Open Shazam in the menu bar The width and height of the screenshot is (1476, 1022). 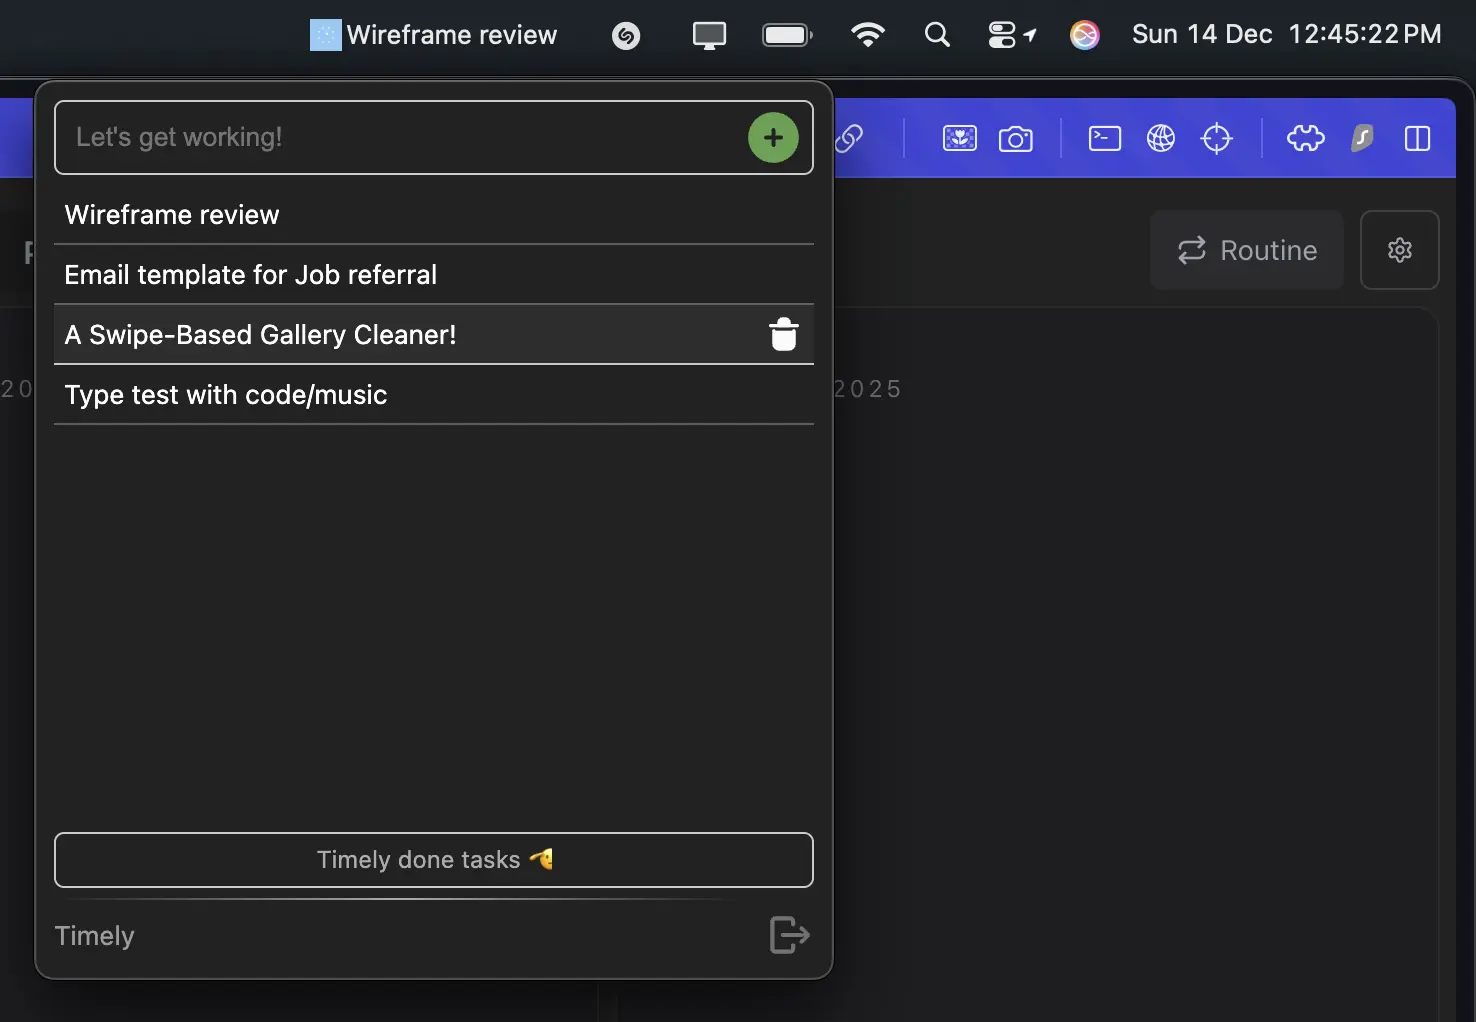pyautogui.click(x=626, y=36)
